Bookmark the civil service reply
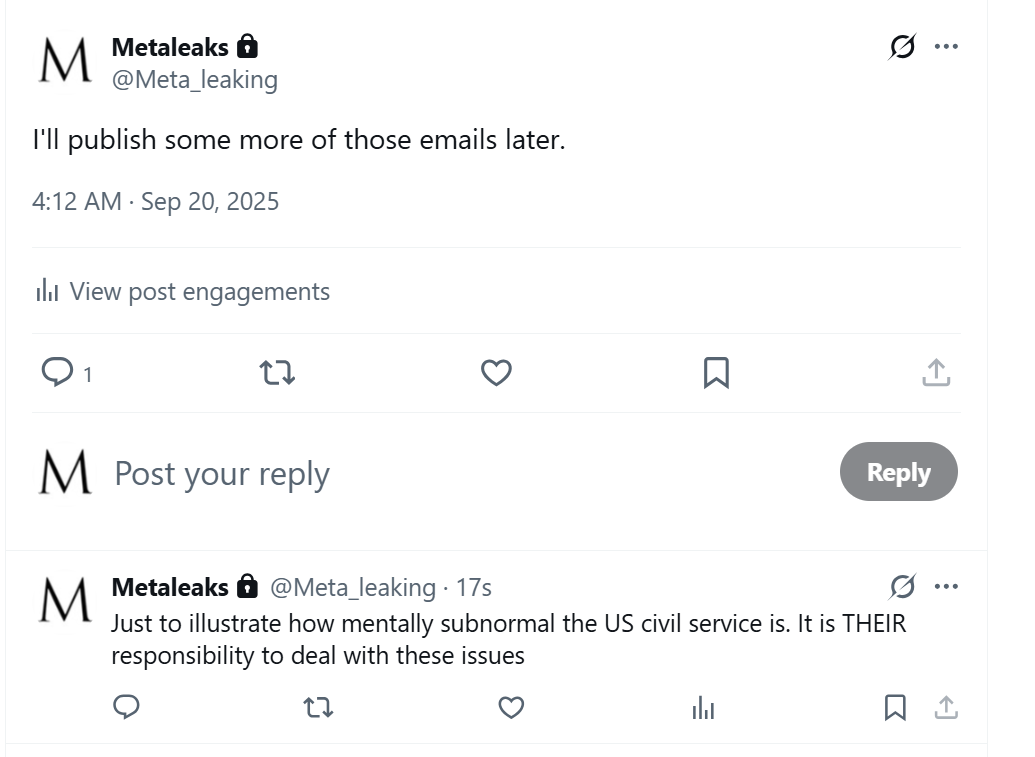Viewport: 1035px width, 757px height. pos(895,708)
